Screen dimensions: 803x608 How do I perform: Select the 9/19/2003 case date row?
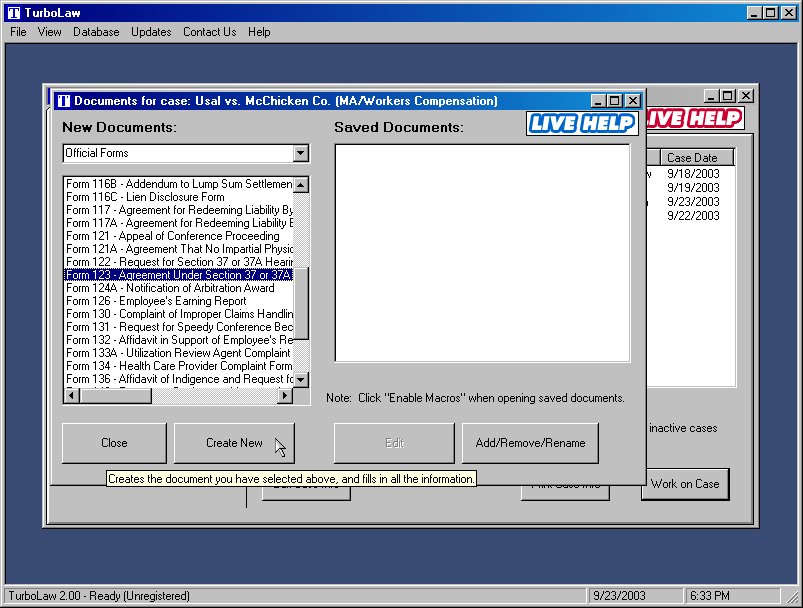pos(693,188)
